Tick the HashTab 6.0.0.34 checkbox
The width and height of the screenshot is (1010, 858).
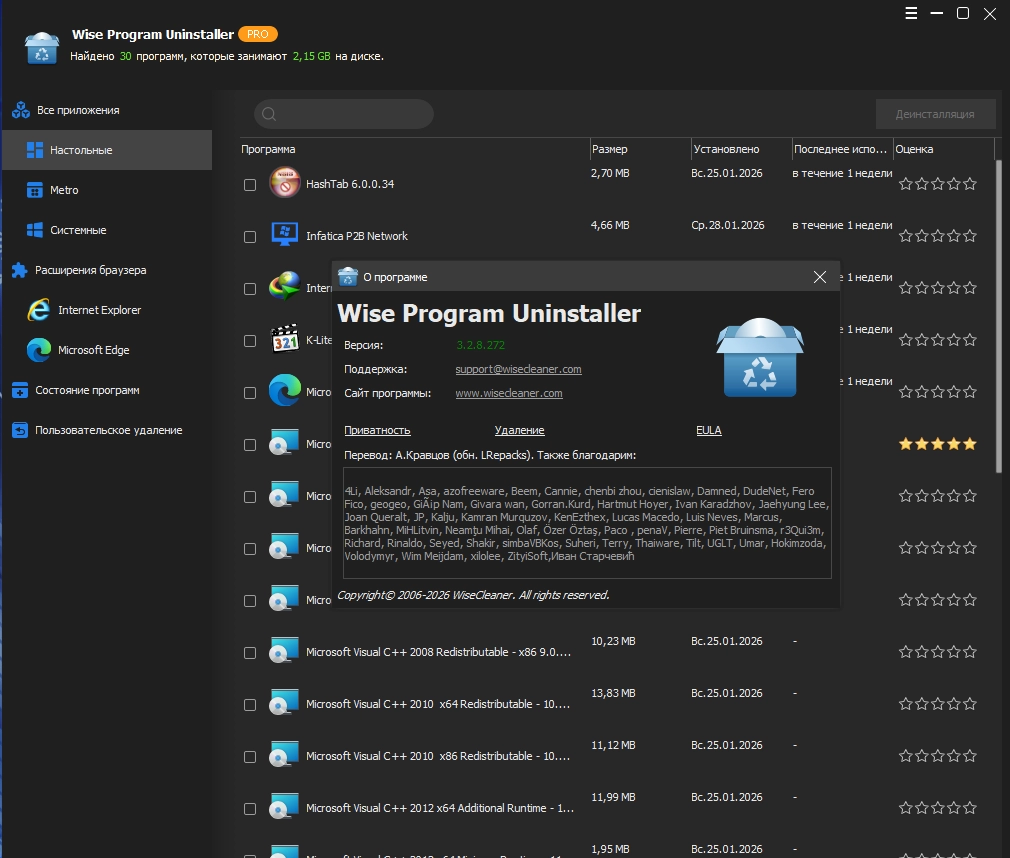(x=250, y=185)
